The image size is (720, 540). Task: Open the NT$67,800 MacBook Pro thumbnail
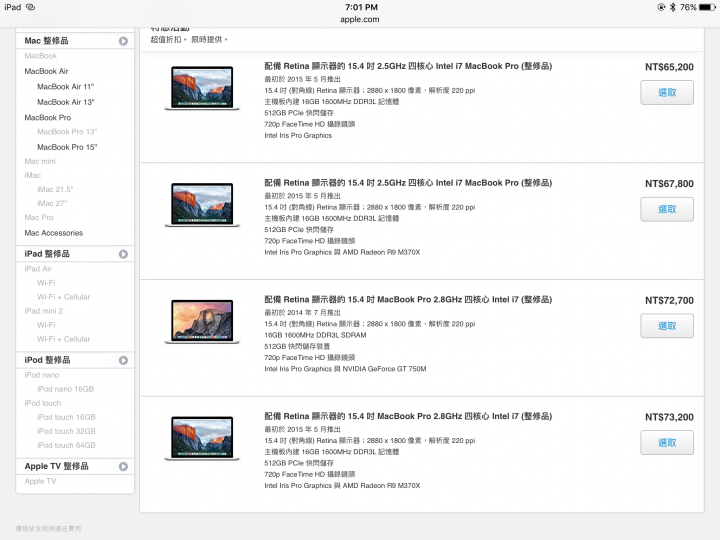coord(202,205)
